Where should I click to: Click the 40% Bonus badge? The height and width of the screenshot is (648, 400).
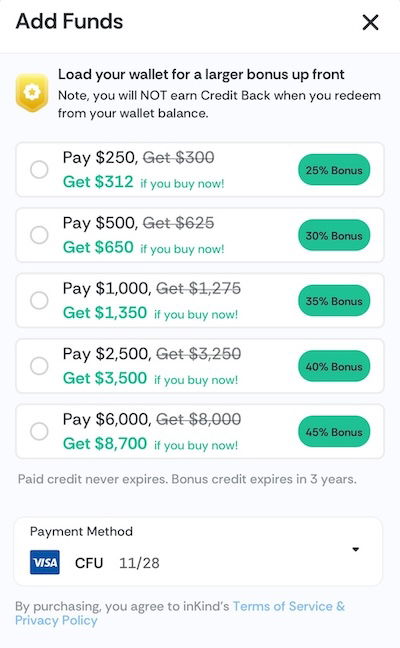tap(334, 366)
